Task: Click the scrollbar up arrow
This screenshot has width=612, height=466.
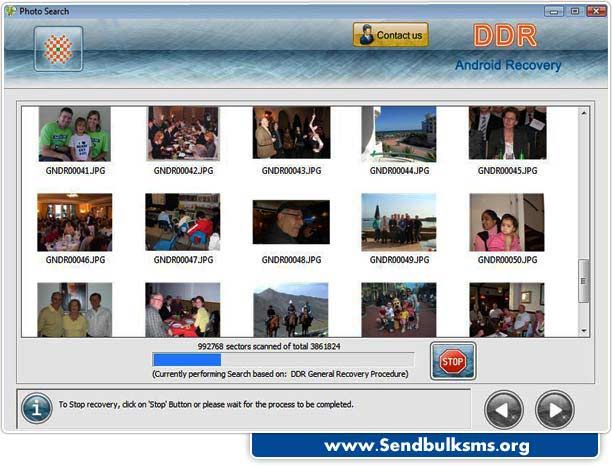Action: (584, 113)
